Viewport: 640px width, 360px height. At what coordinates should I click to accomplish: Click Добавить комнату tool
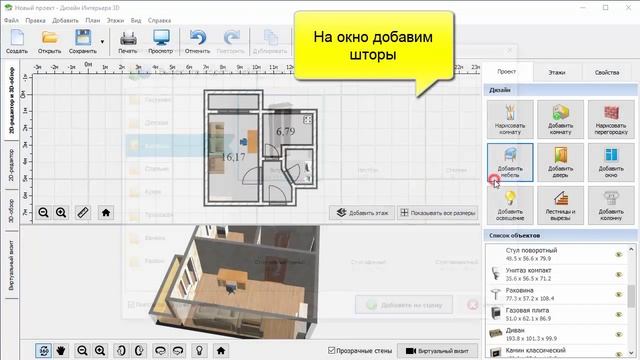pyautogui.click(x=560, y=119)
